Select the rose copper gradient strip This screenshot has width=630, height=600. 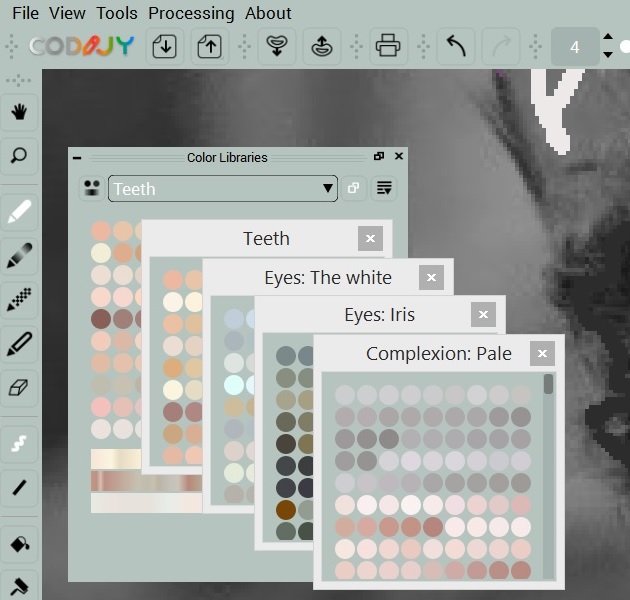146,481
